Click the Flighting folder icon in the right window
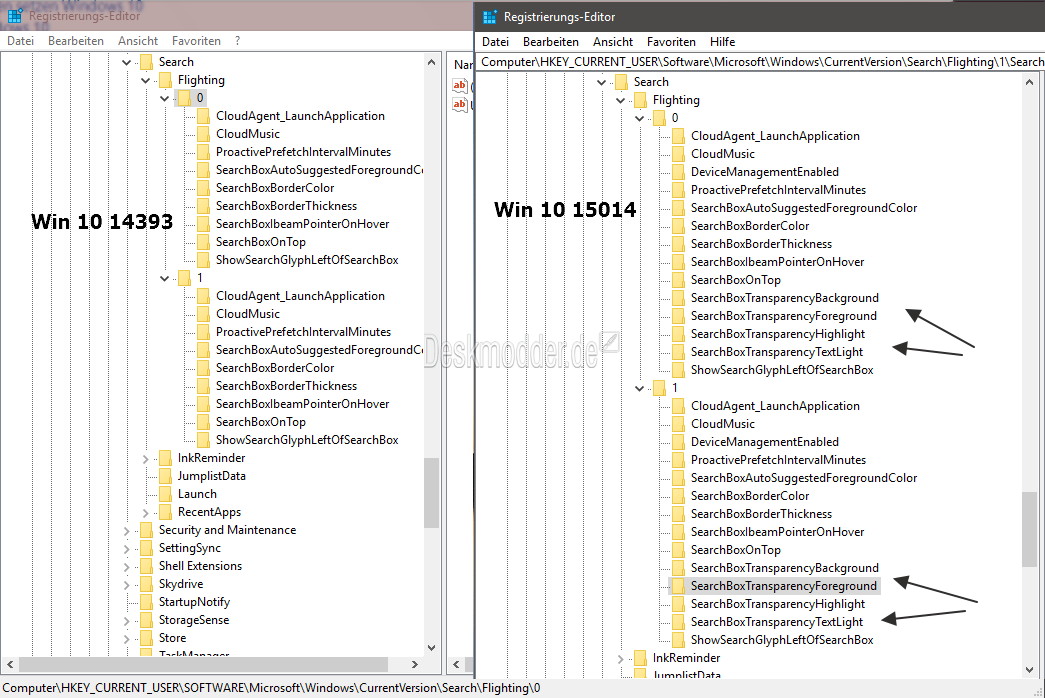Screen dimensions: 1045x698 click(x=640, y=100)
